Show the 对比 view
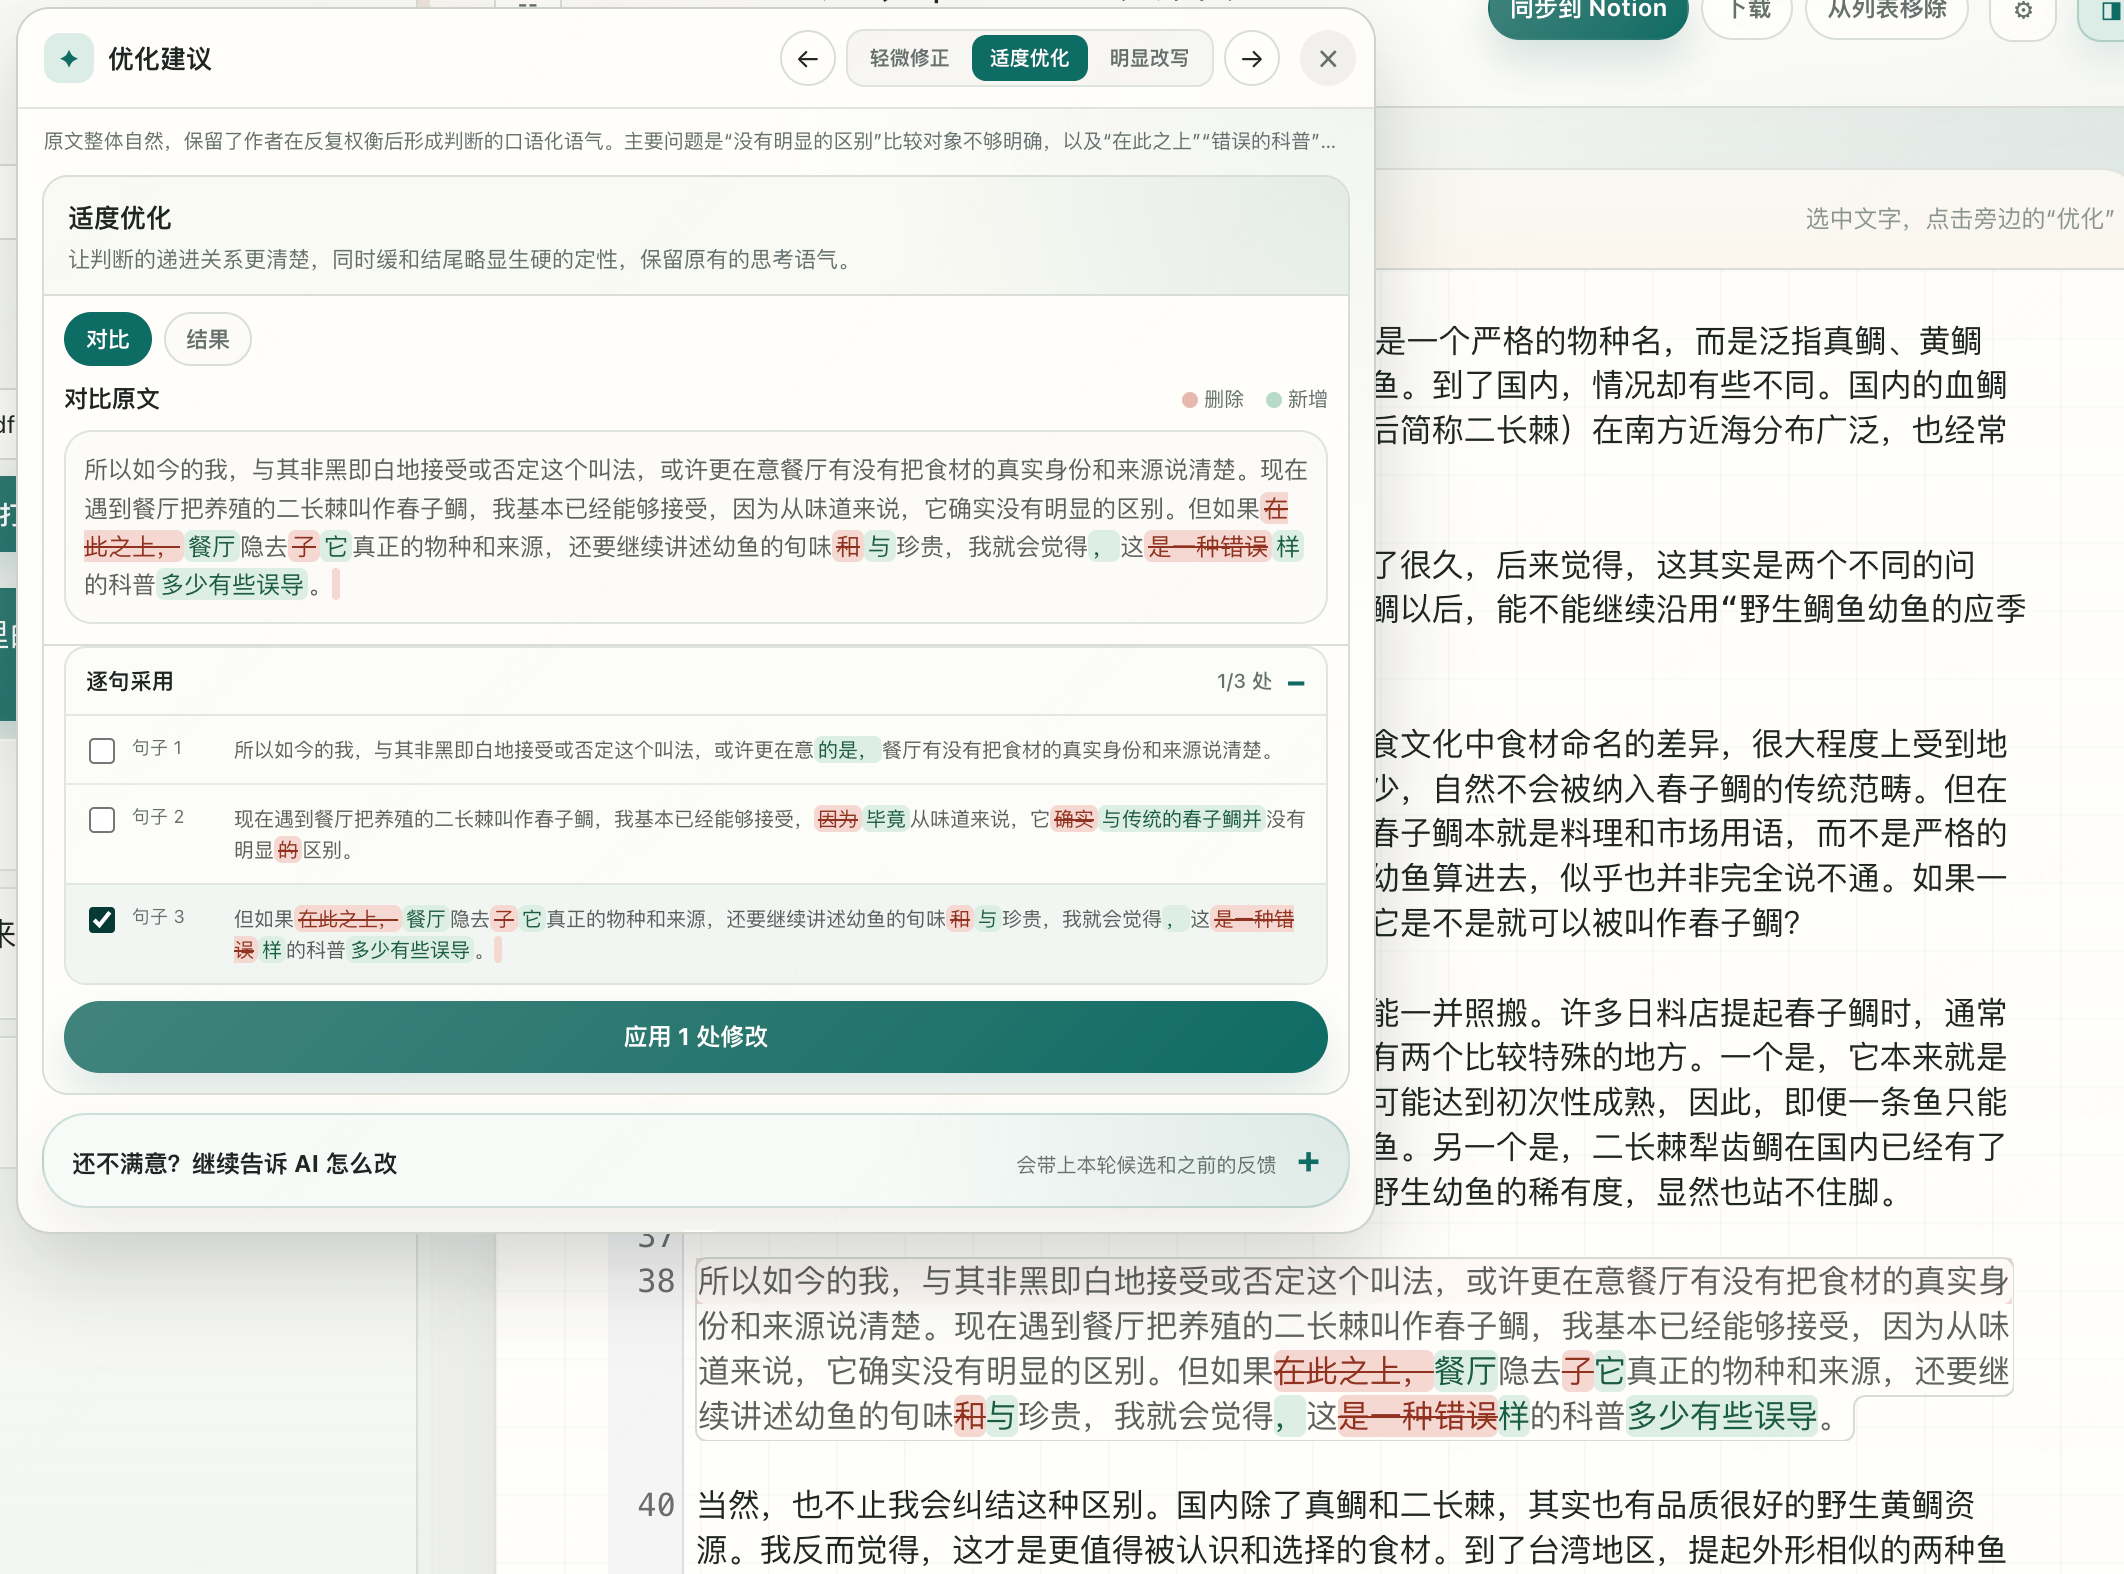2124x1574 pixels. 108,340
